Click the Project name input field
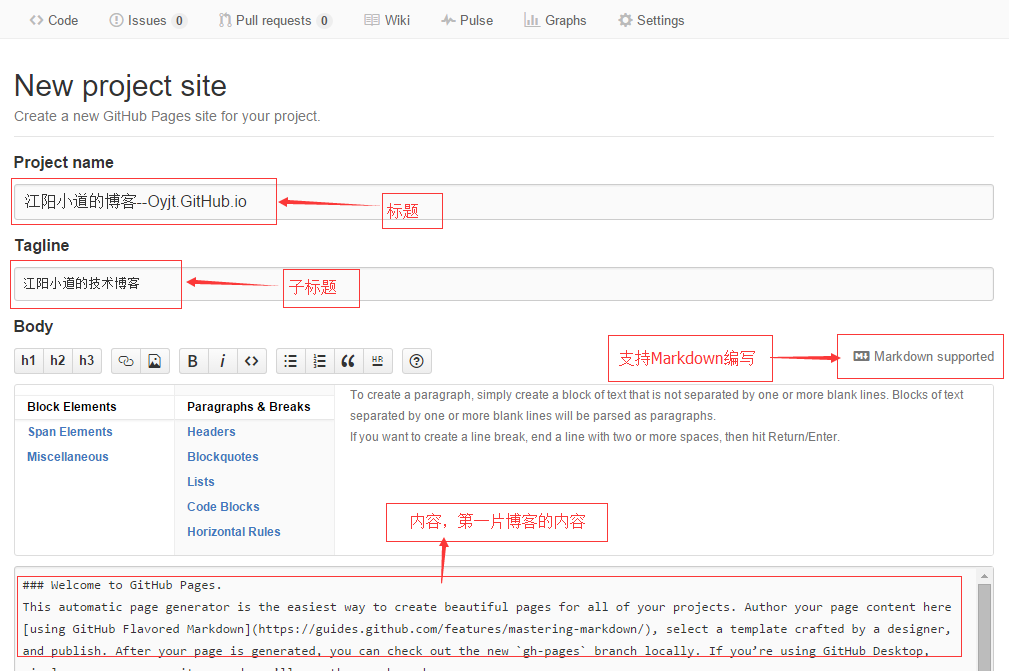 point(504,202)
